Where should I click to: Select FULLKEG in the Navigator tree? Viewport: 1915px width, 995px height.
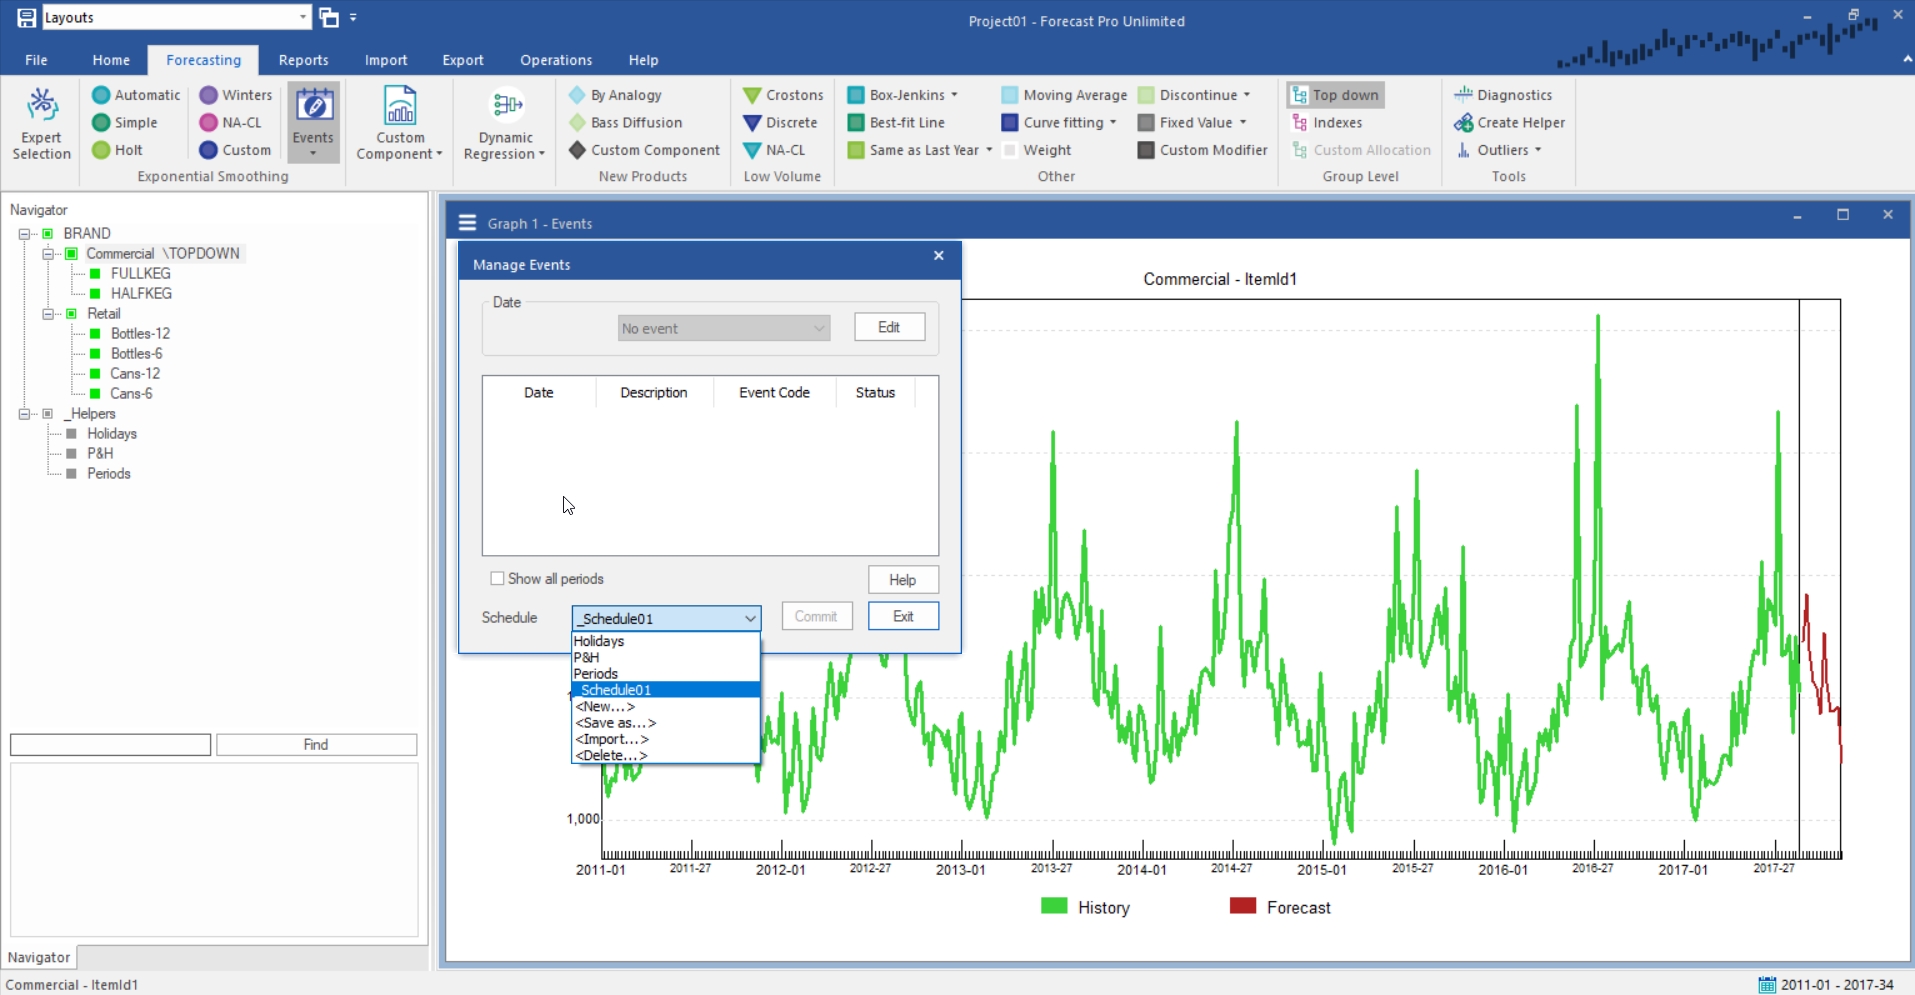pyautogui.click(x=140, y=273)
